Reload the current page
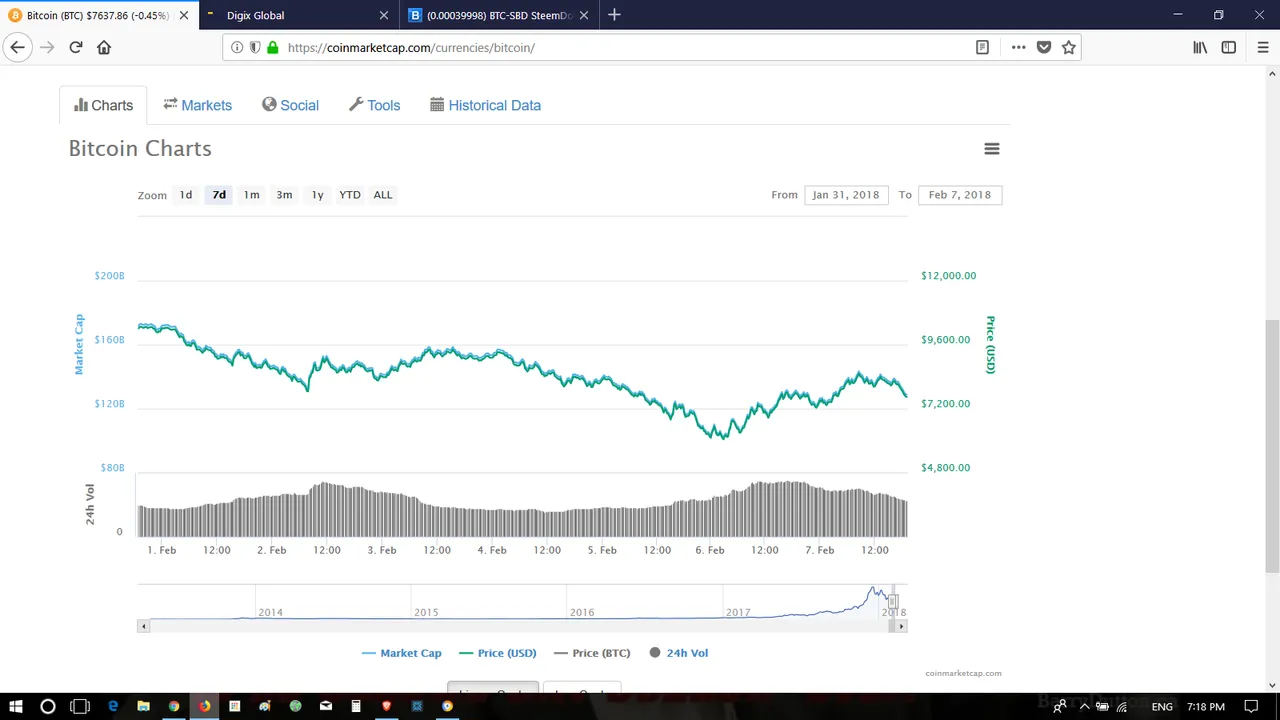Screen dimensions: 1280x720 click(x=75, y=47)
